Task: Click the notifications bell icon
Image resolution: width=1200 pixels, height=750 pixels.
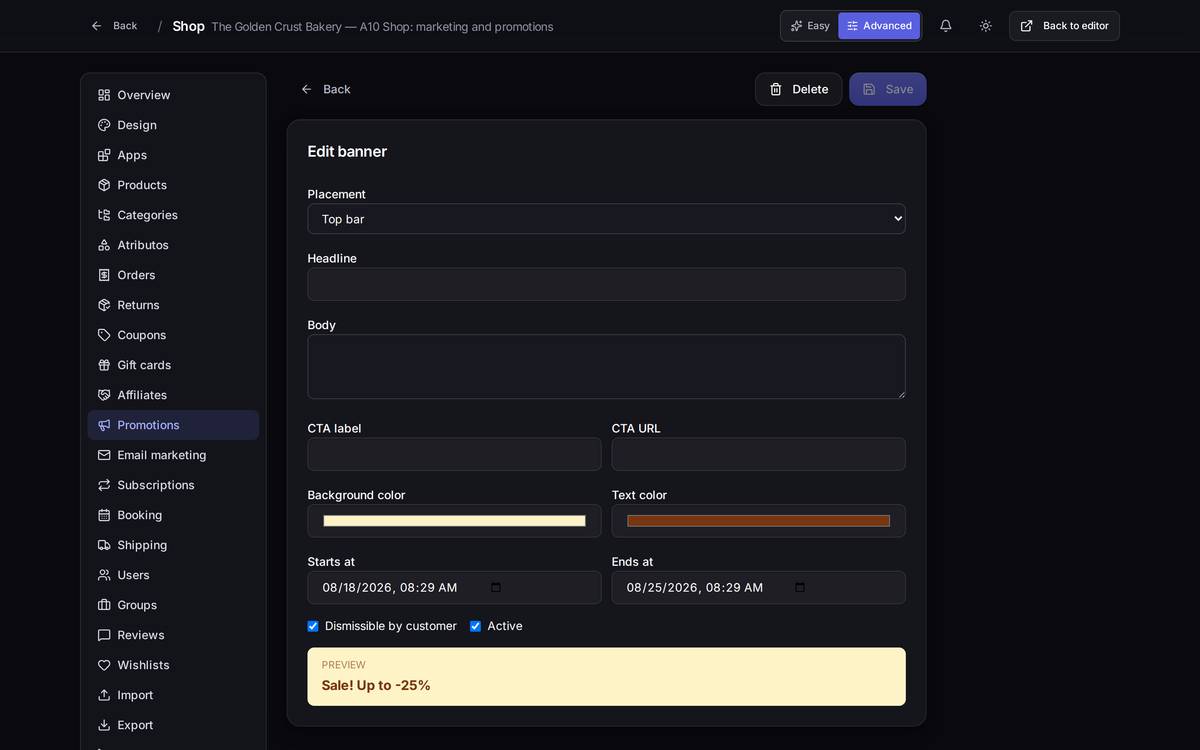Action: pyautogui.click(x=946, y=26)
